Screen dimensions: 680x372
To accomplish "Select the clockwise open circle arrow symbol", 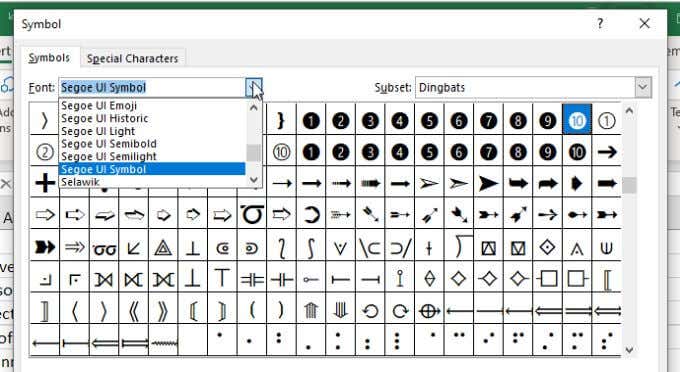I will pyautogui.click(x=400, y=311).
